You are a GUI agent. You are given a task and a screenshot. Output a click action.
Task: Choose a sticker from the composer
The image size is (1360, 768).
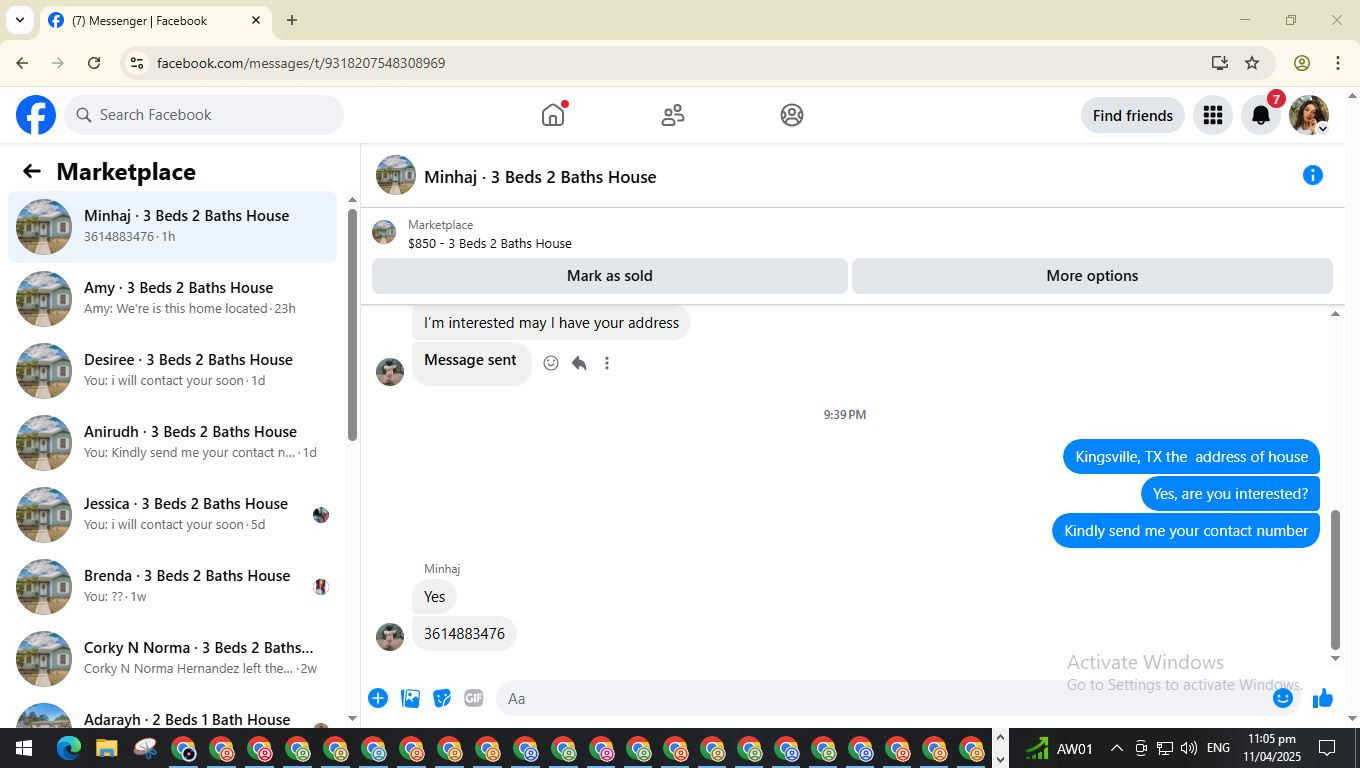pyautogui.click(x=442, y=698)
